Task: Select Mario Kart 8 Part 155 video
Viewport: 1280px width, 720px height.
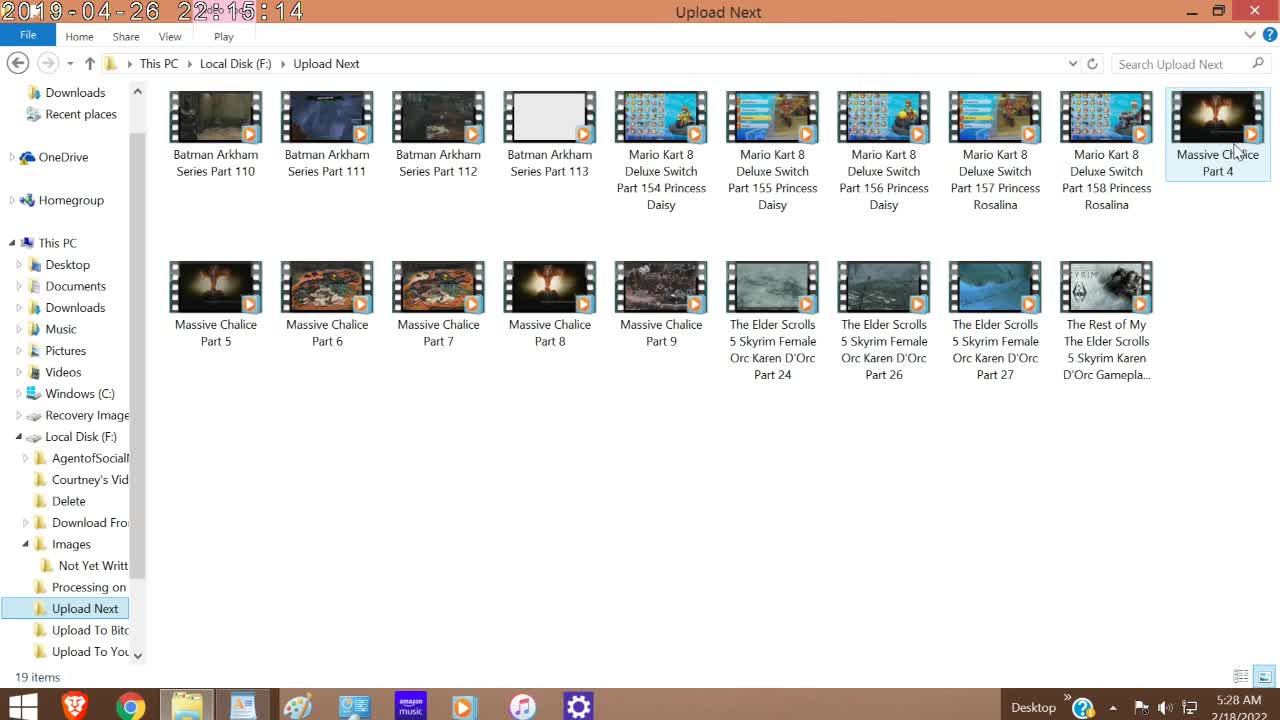Action: (x=772, y=152)
